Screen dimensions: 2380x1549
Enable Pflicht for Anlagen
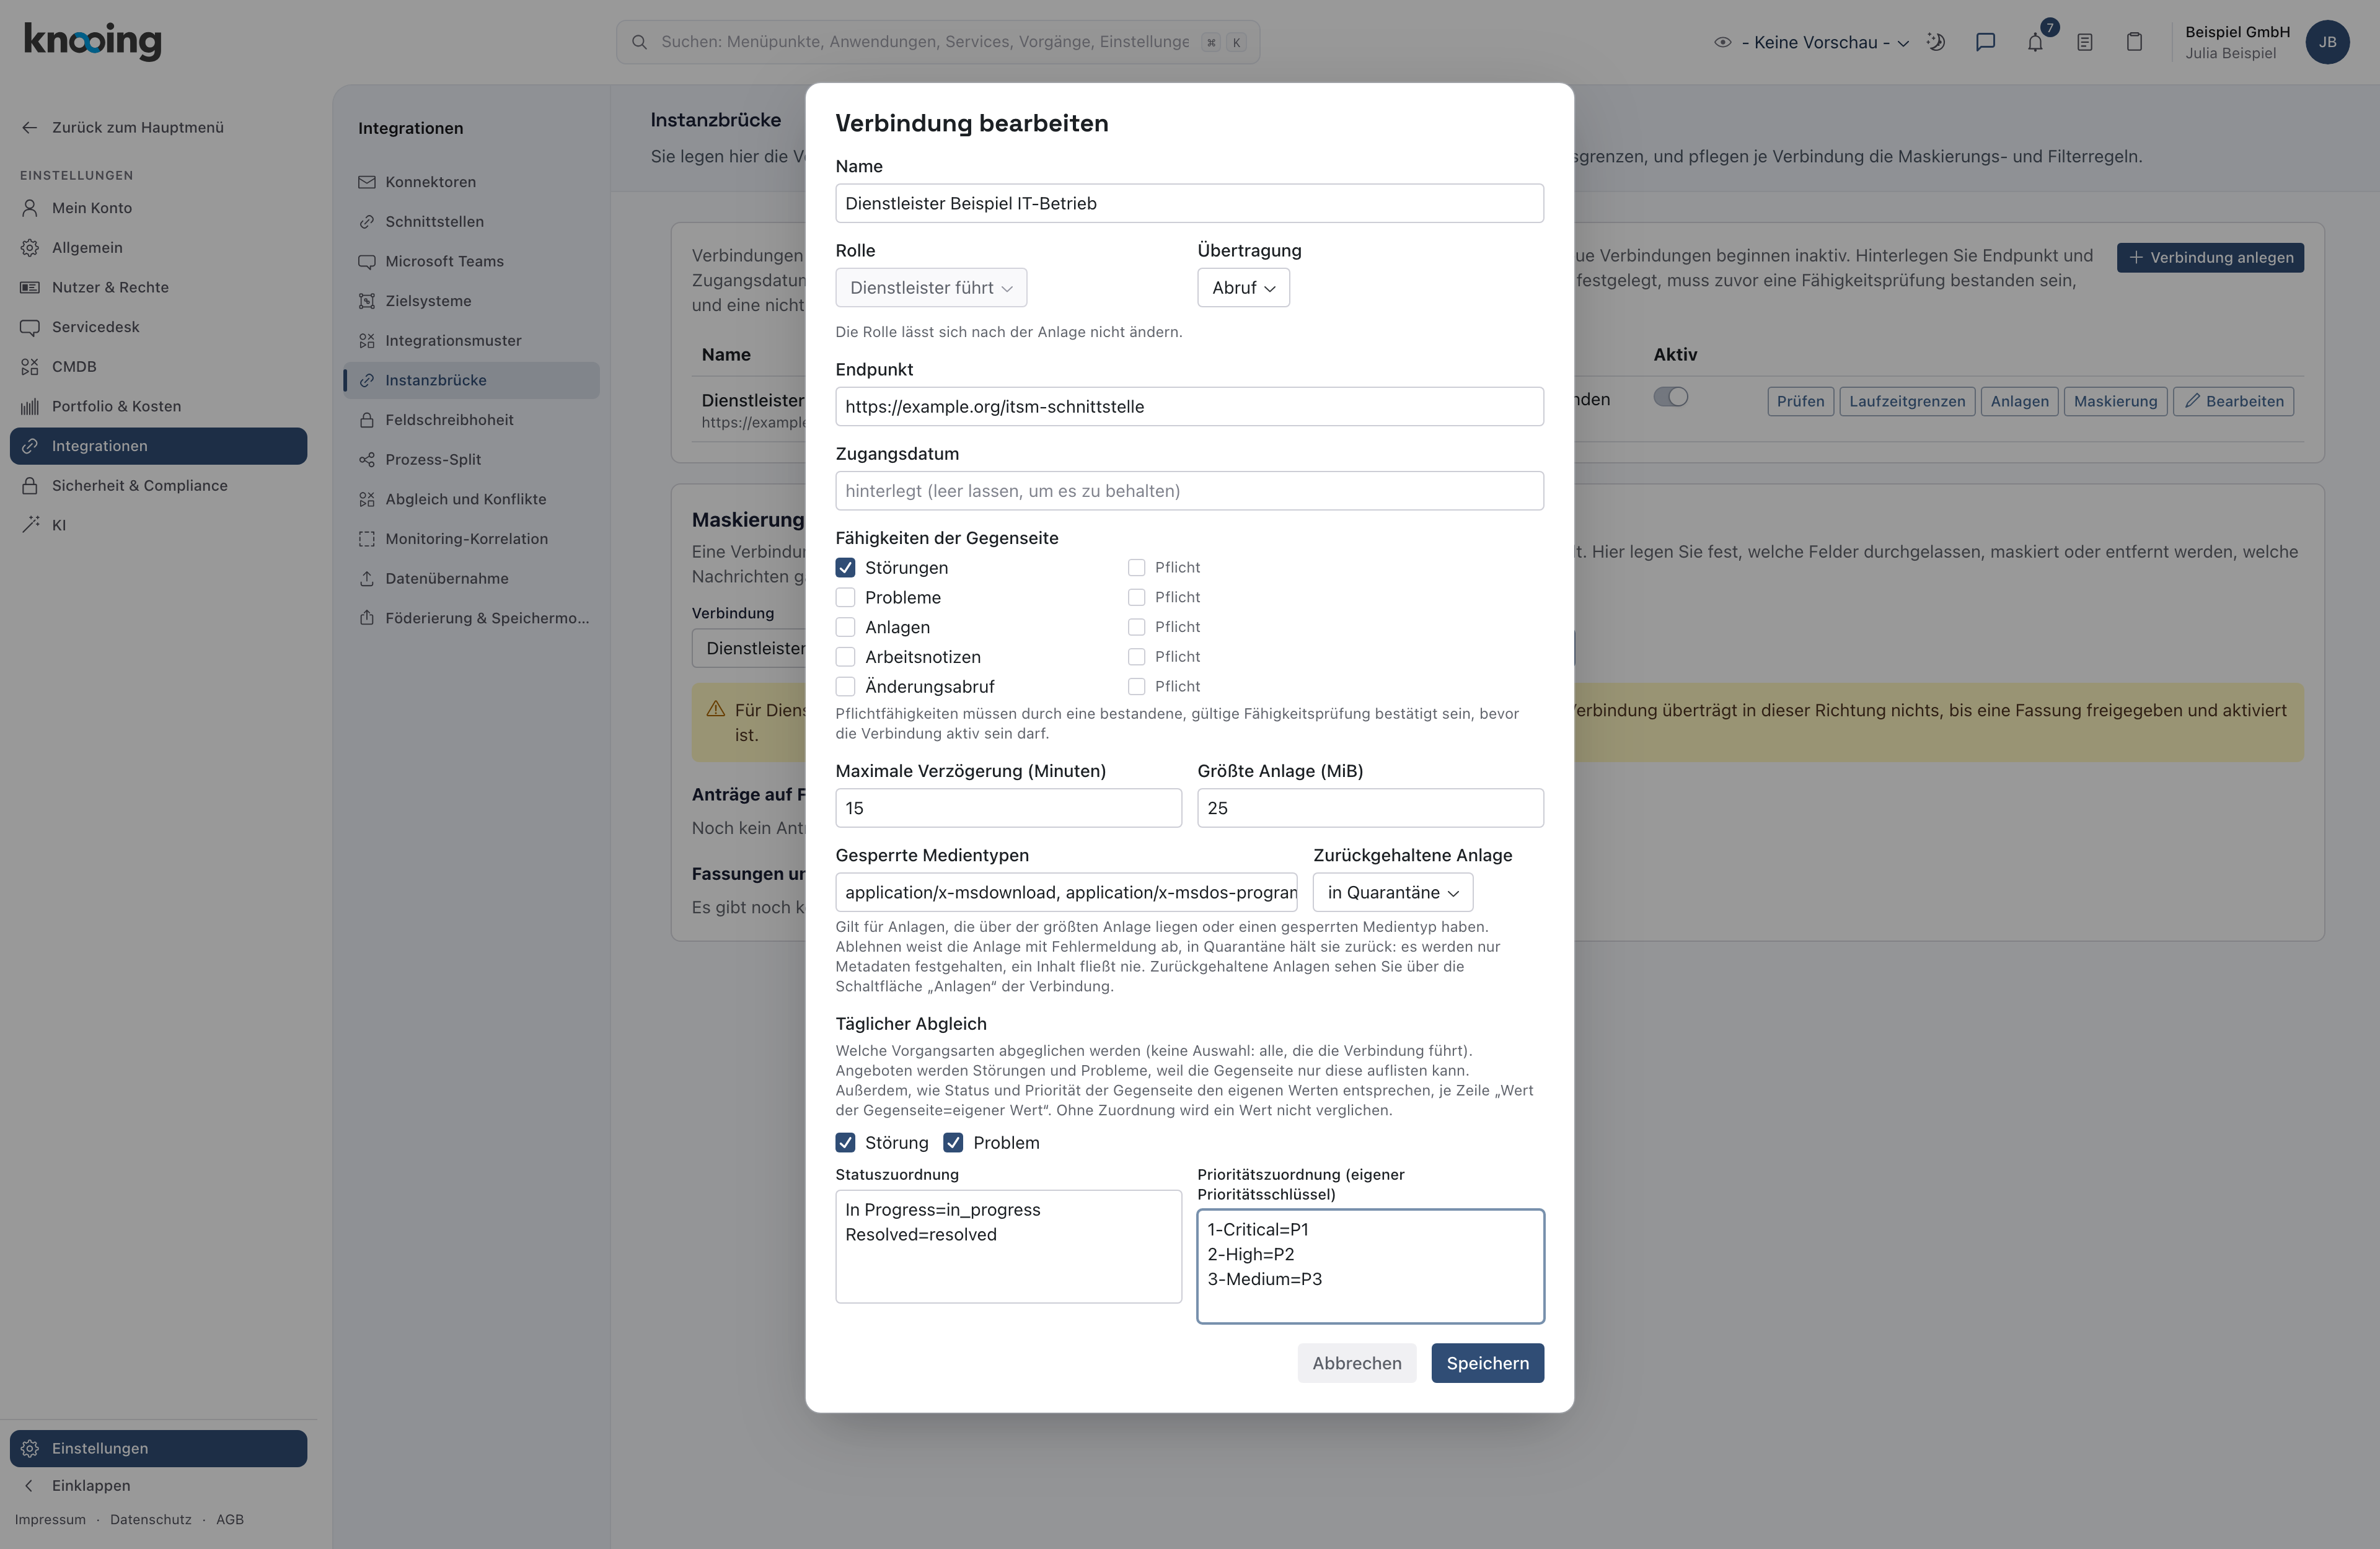[1136, 627]
